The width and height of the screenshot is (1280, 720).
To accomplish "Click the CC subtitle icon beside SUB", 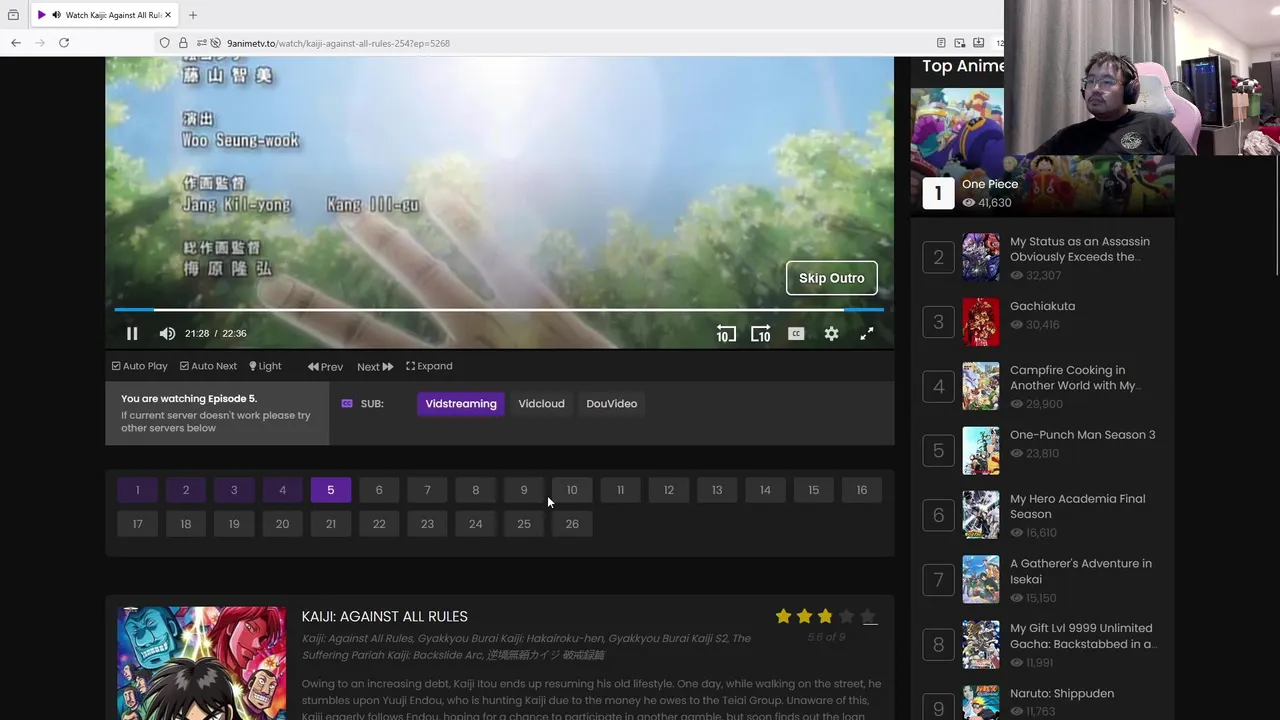I will tap(347, 404).
